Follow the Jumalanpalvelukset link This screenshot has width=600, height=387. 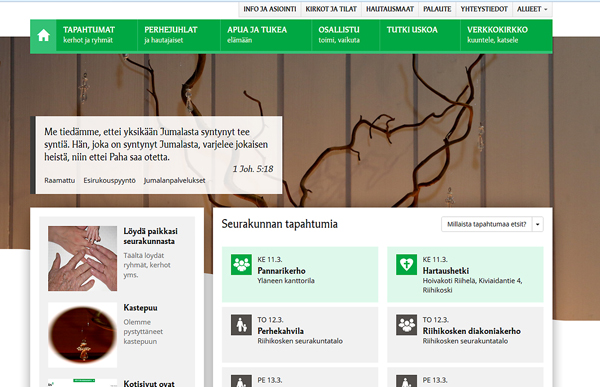tap(174, 180)
